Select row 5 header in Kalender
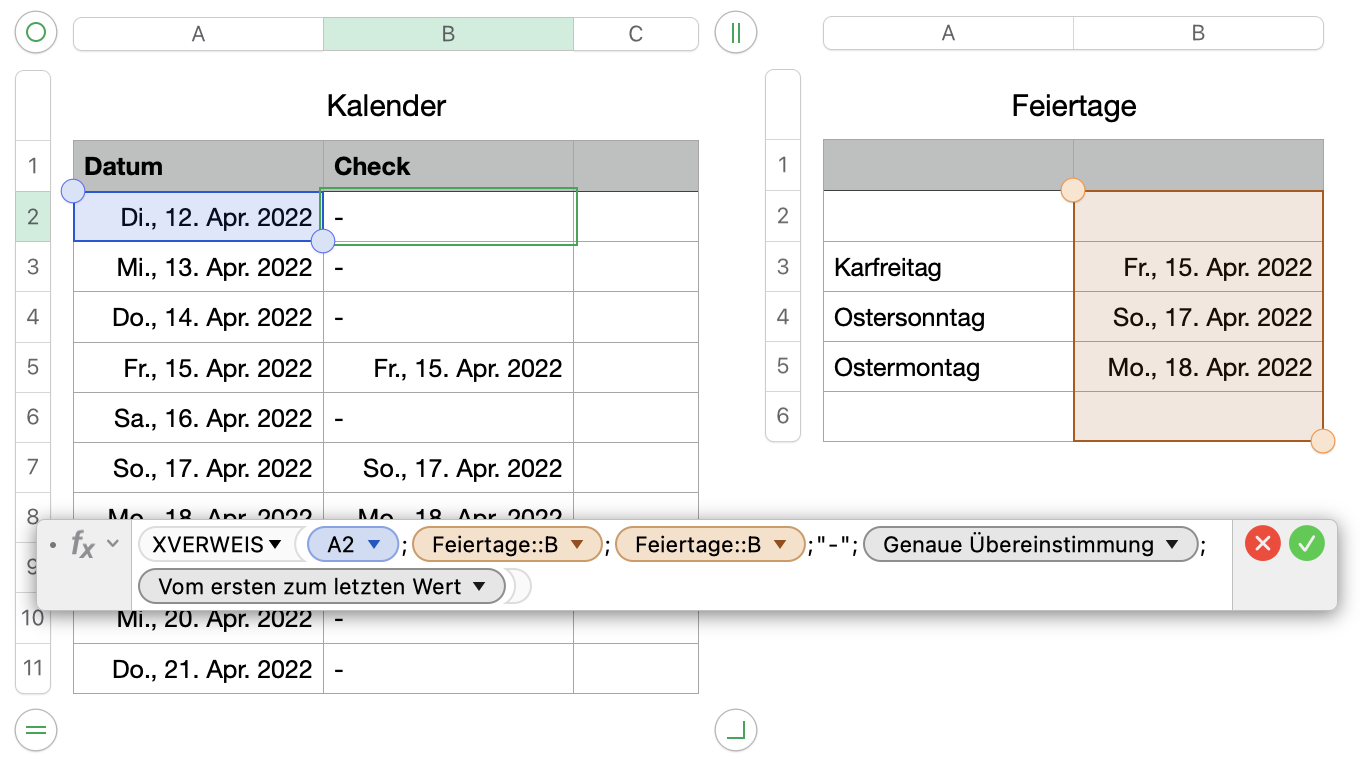Viewport: 1360px width, 770px height. pyautogui.click(x=33, y=367)
